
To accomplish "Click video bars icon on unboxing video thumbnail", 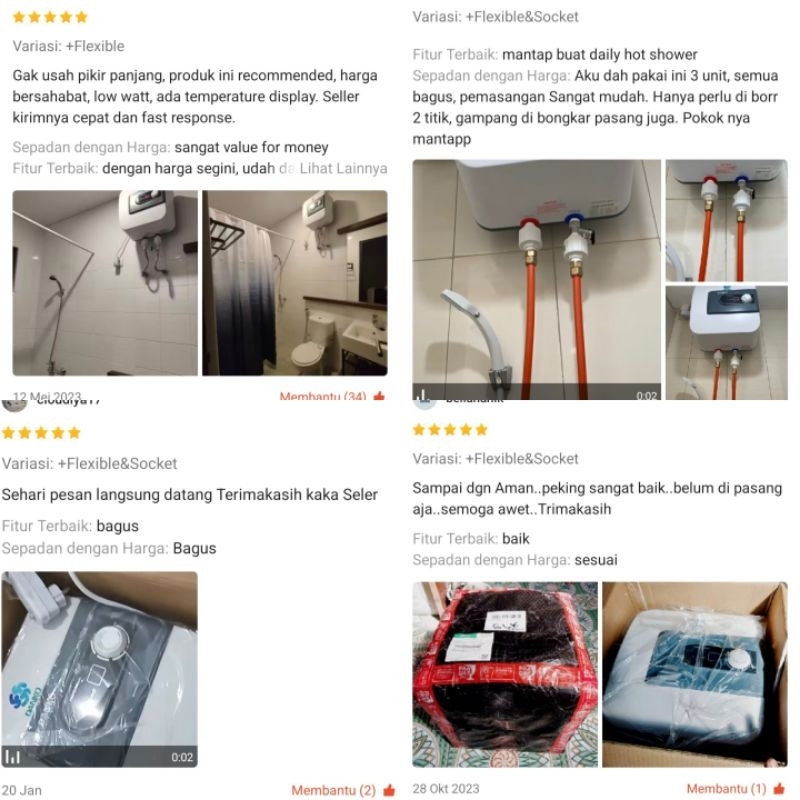I will coord(12,757).
